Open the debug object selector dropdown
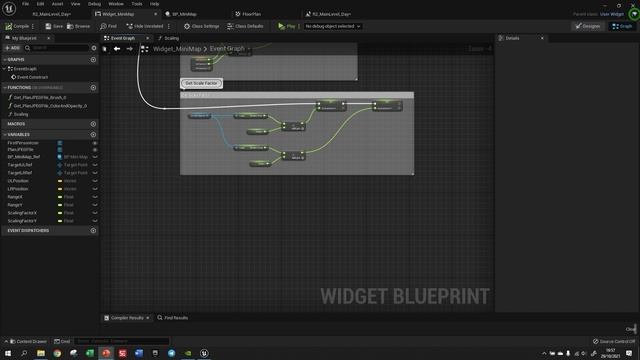Screen dimensions: 640x360 [333, 26]
